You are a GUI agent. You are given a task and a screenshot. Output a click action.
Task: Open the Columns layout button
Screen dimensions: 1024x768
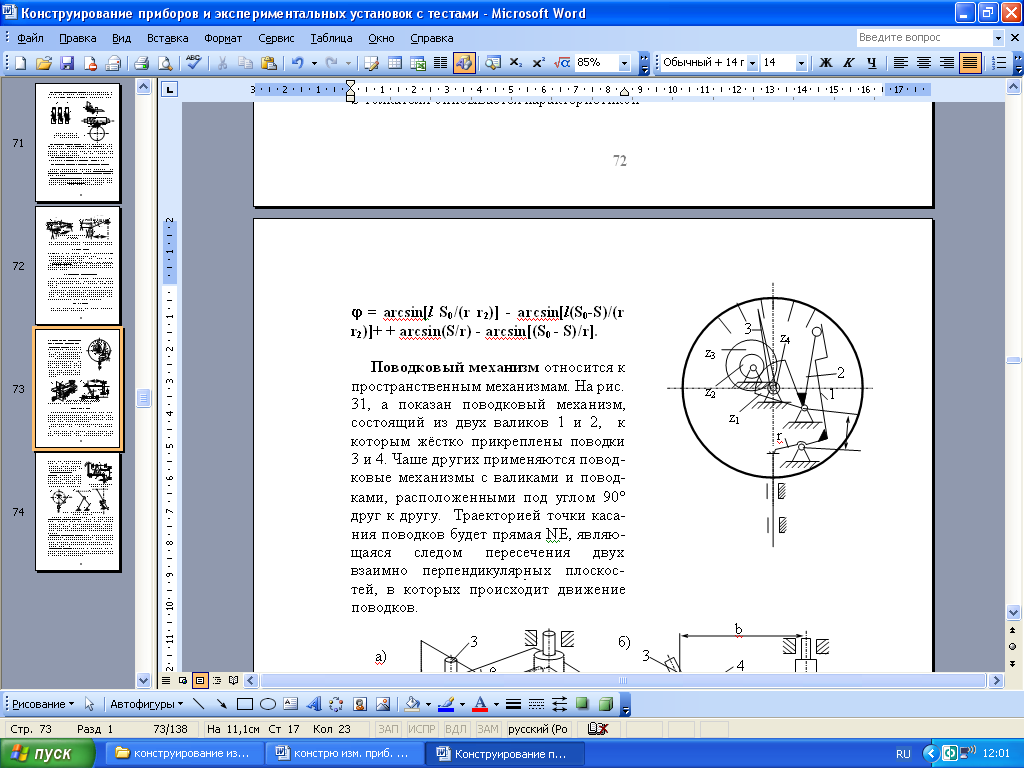coord(440,63)
